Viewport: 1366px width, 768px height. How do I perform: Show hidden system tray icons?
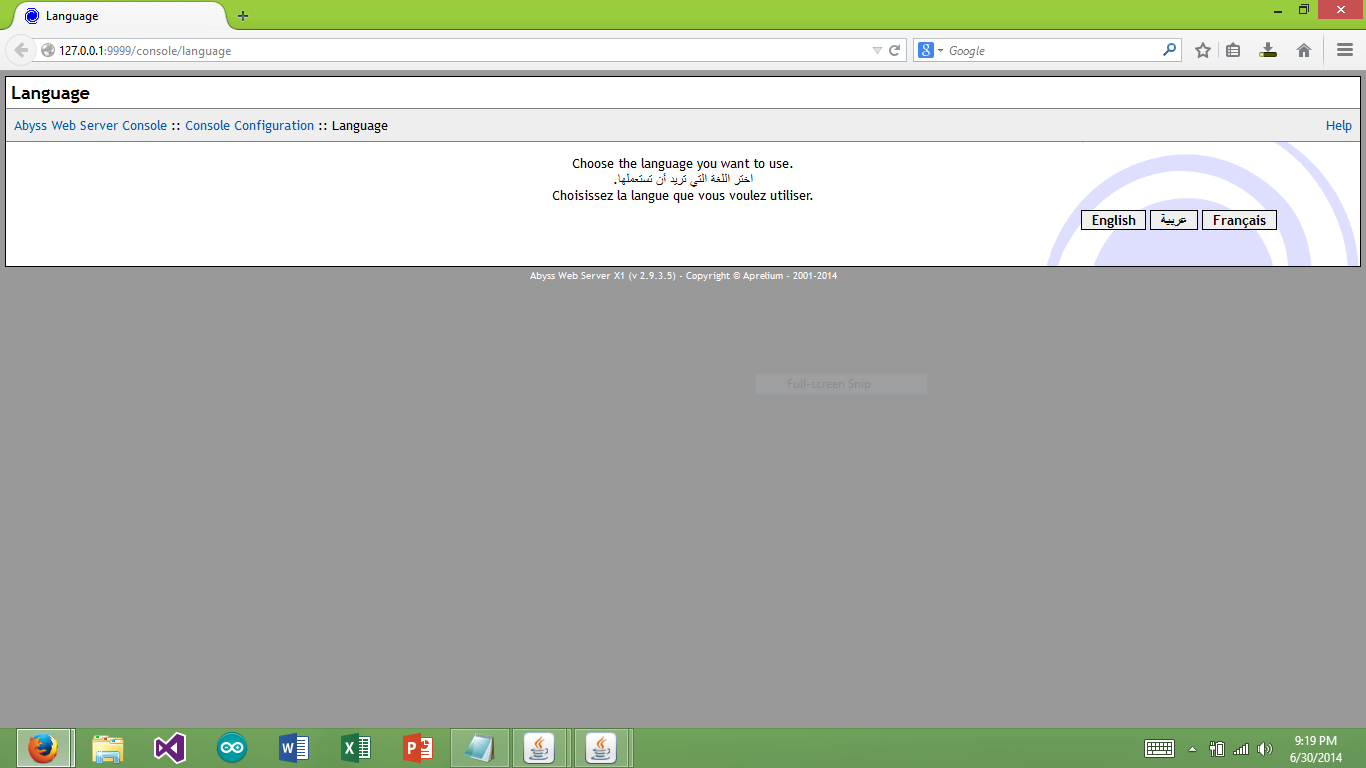(1191, 747)
